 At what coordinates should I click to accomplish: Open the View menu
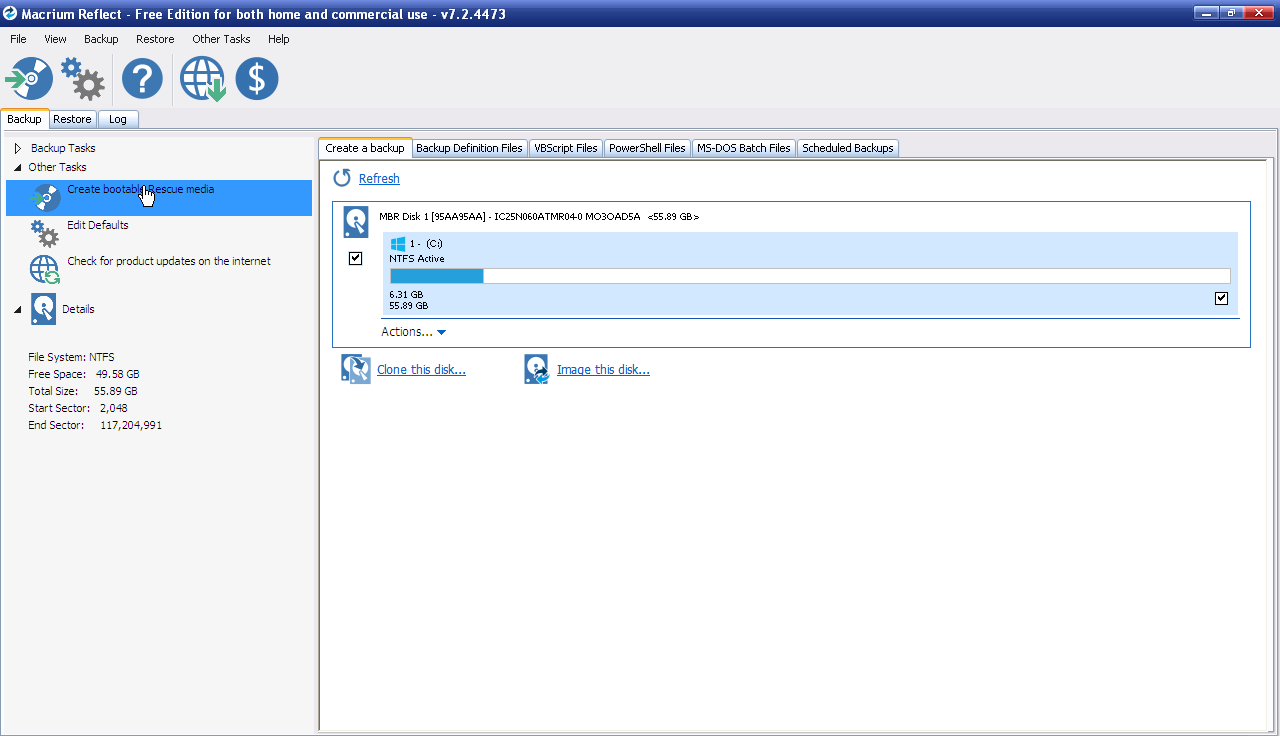click(55, 39)
